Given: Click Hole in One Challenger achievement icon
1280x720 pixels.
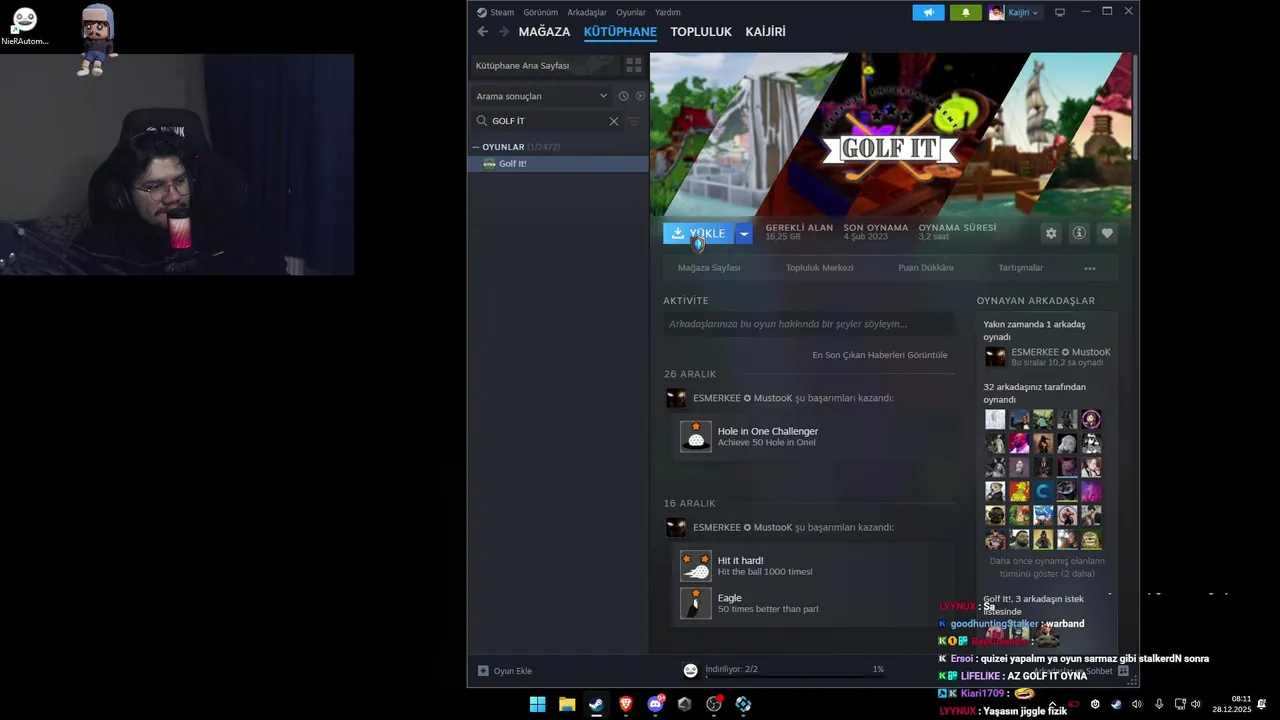Looking at the screenshot, I should [x=696, y=436].
